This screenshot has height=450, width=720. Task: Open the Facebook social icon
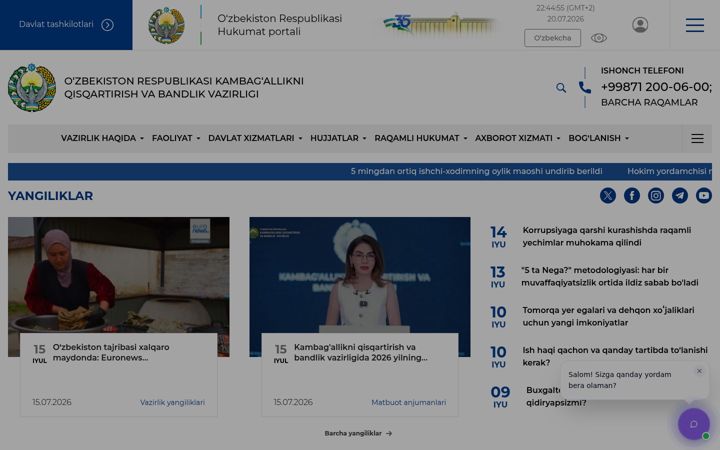(632, 196)
